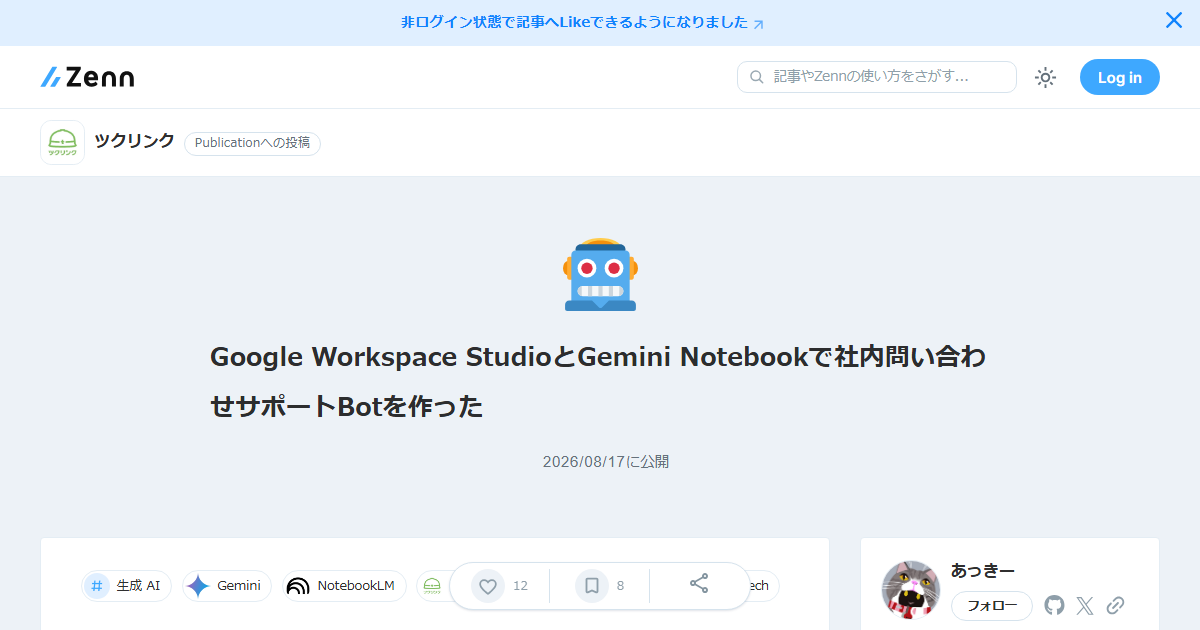Image resolution: width=1200 pixels, height=630 pixels.
Task: Click the Log in button
Action: click(1120, 77)
